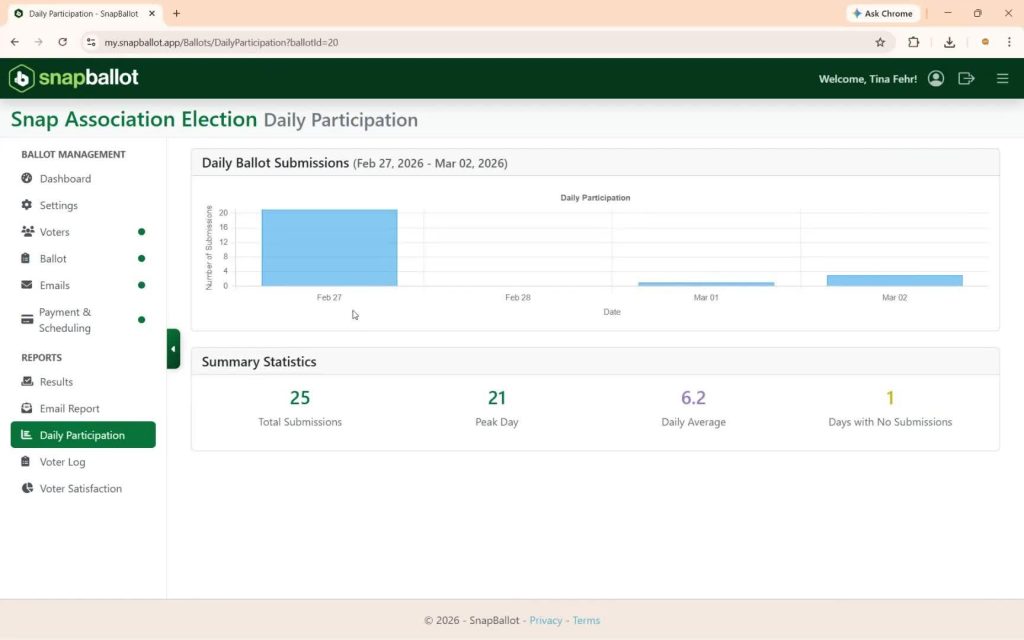Image resolution: width=1024 pixels, height=640 pixels.
Task: Open the hamburger menu icon
Action: click(1002, 78)
